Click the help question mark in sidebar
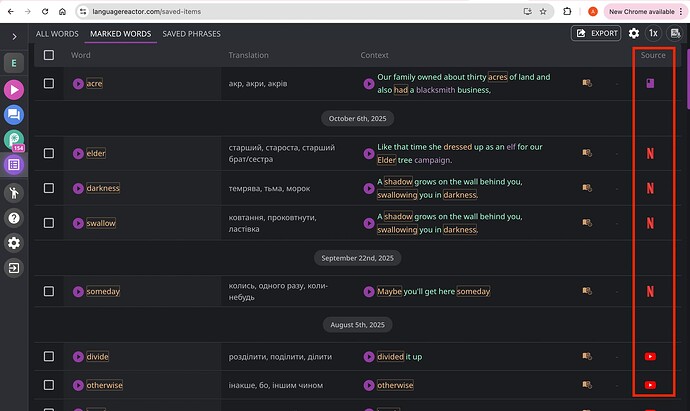This screenshot has width=690, height=411. (x=15, y=217)
